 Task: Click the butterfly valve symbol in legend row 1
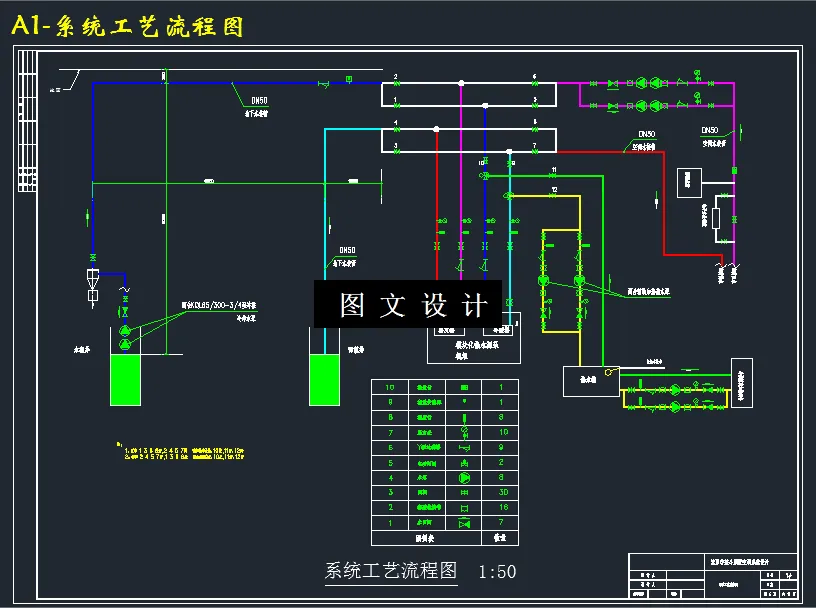(x=465, y=522)
